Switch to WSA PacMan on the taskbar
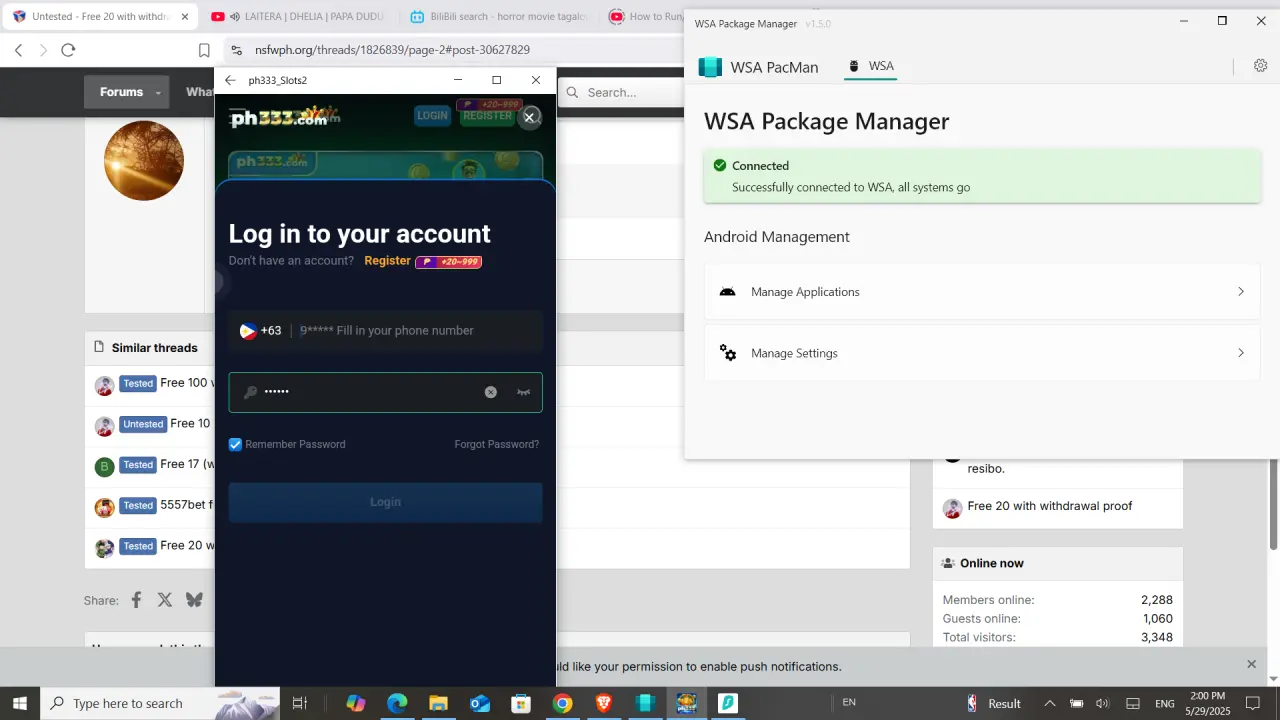This screenshot has width=1280, height=720. coord(645,703)
